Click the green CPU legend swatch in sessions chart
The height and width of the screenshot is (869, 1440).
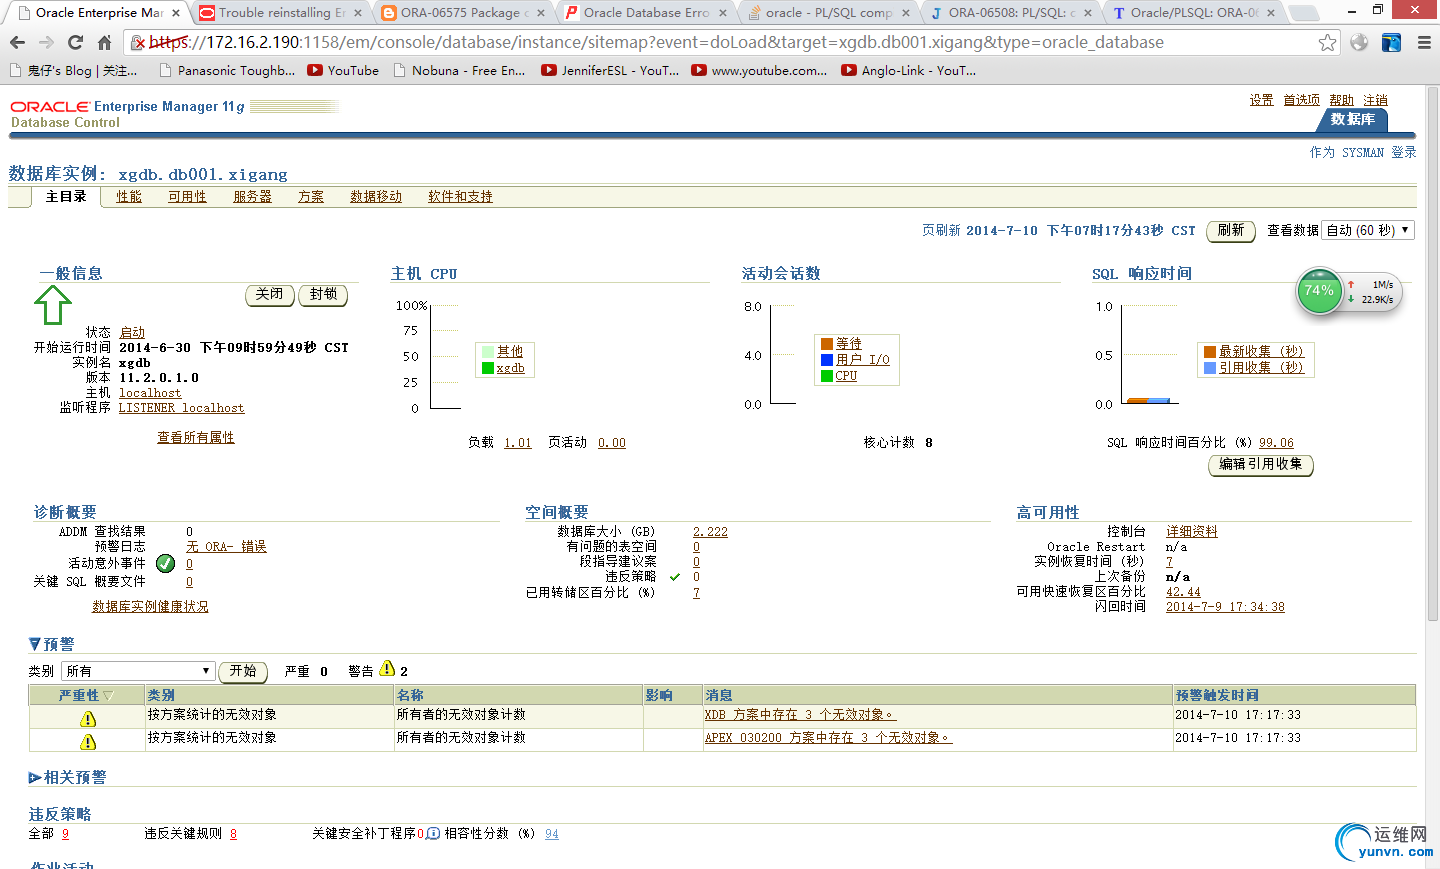[x=827, y=376]
